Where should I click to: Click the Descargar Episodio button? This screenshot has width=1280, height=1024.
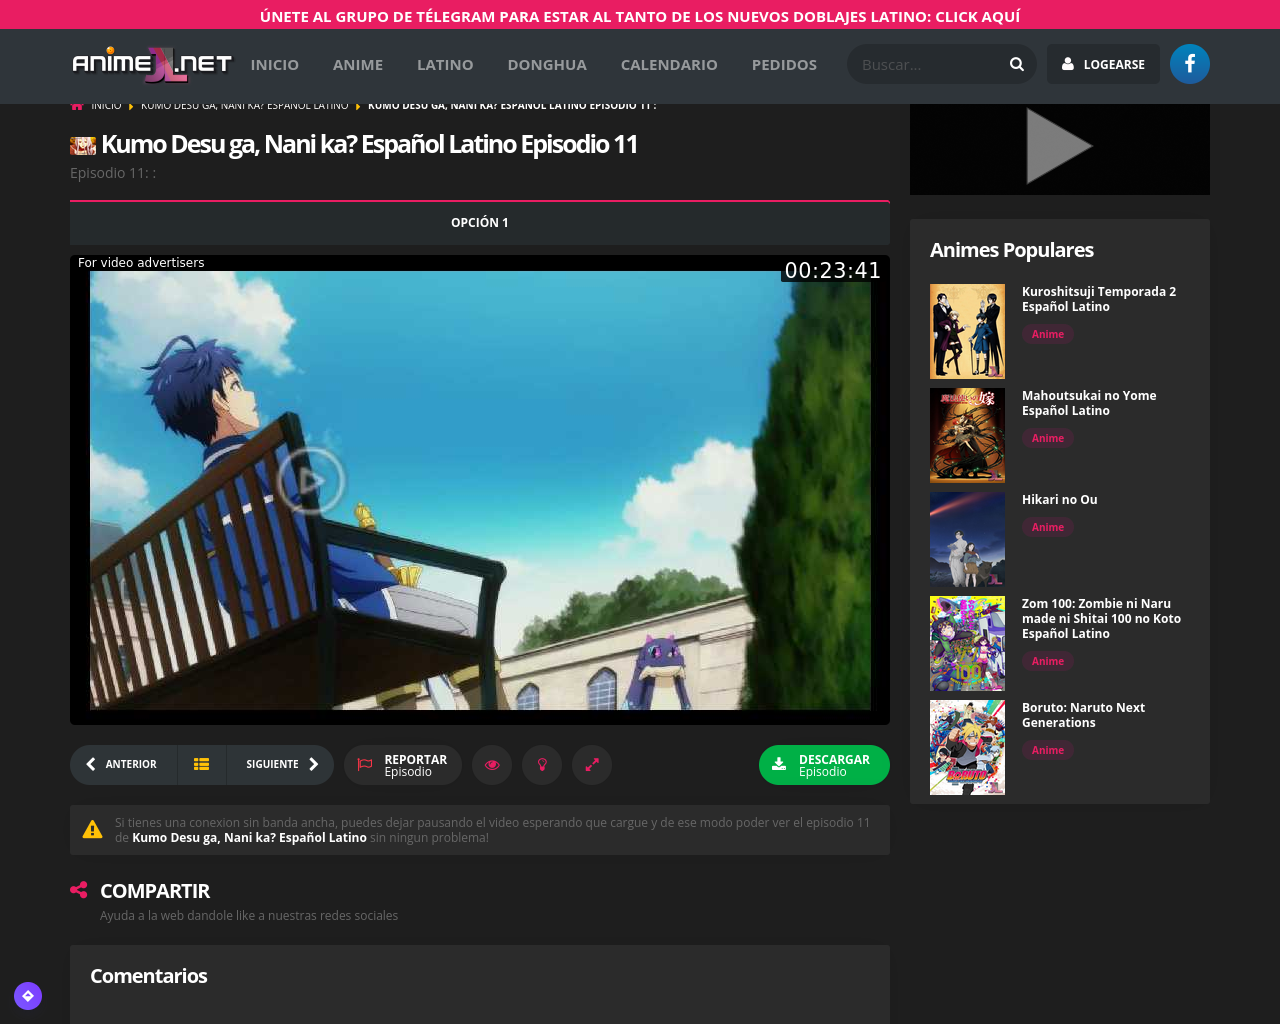pyautogui.click(x=824, y=765)
